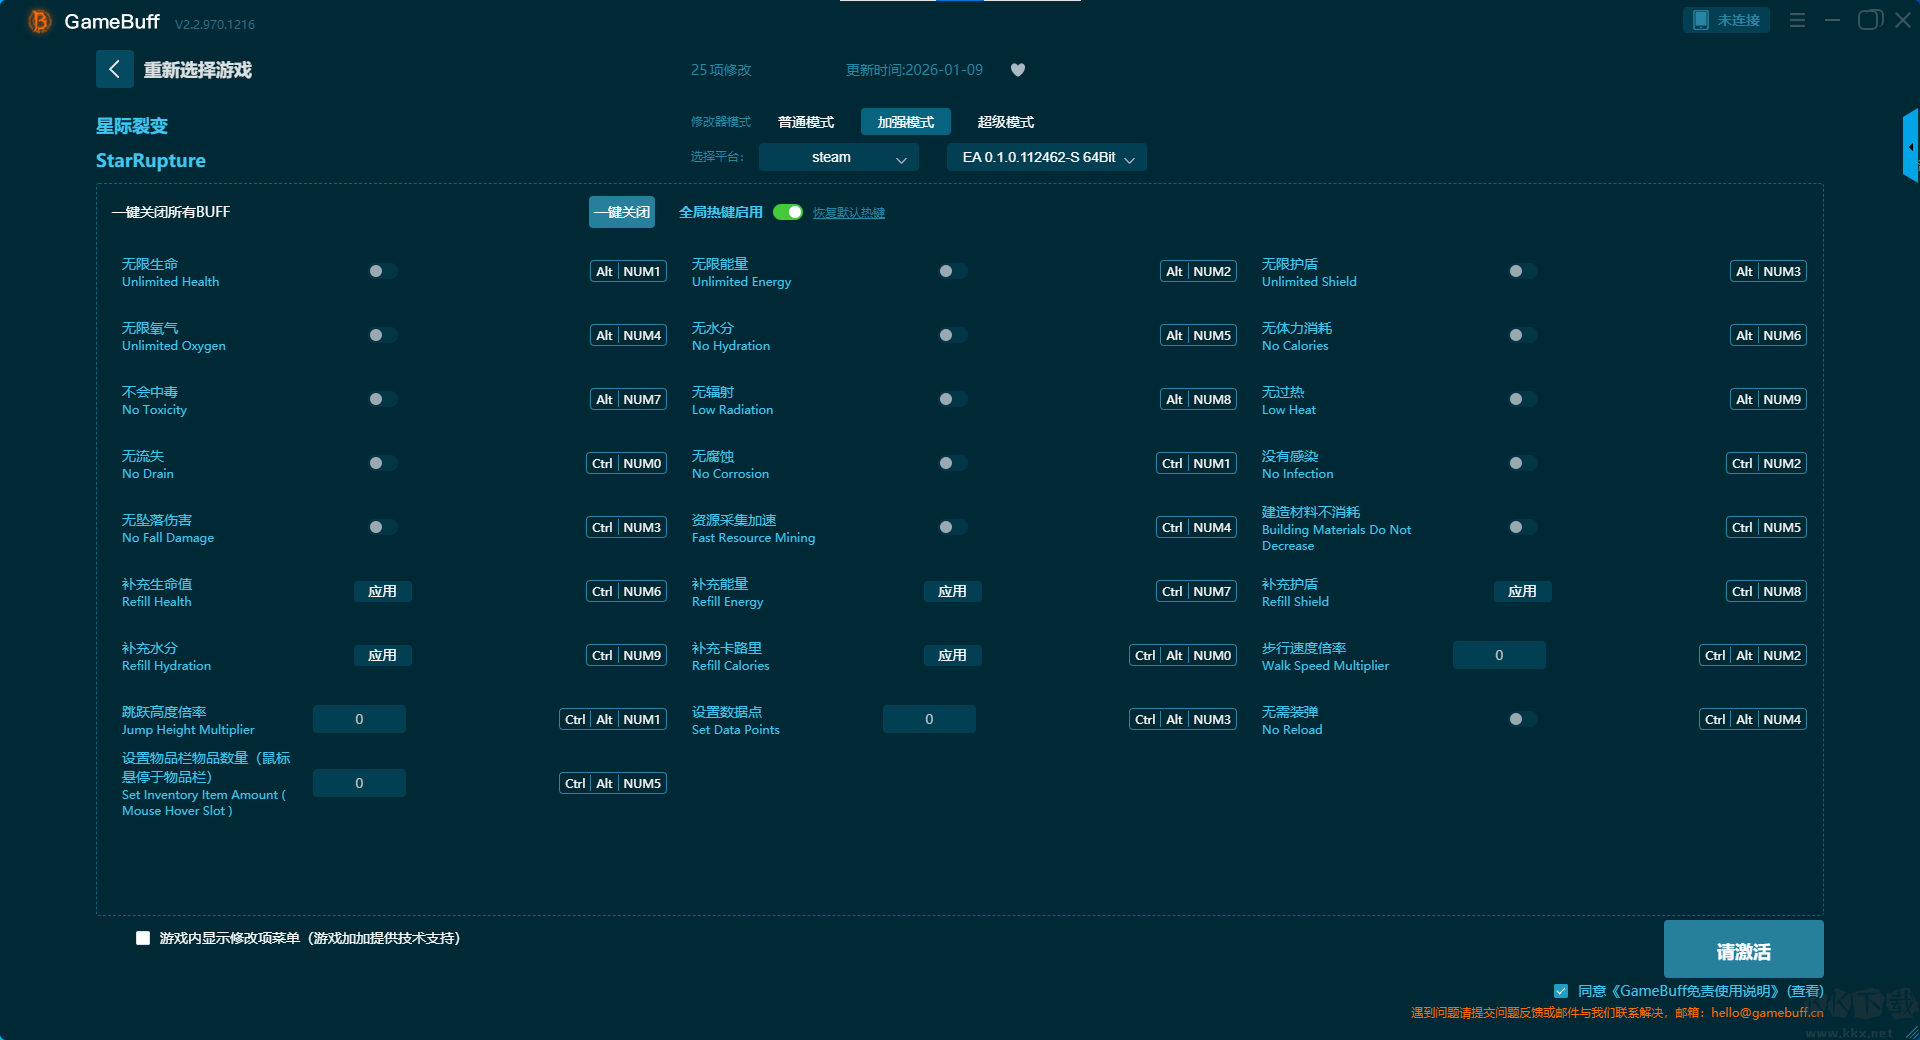The height and width of the screenshot is (1040, 1920).
Task: Toggle No Infection switch
Action: [1522, 463]
